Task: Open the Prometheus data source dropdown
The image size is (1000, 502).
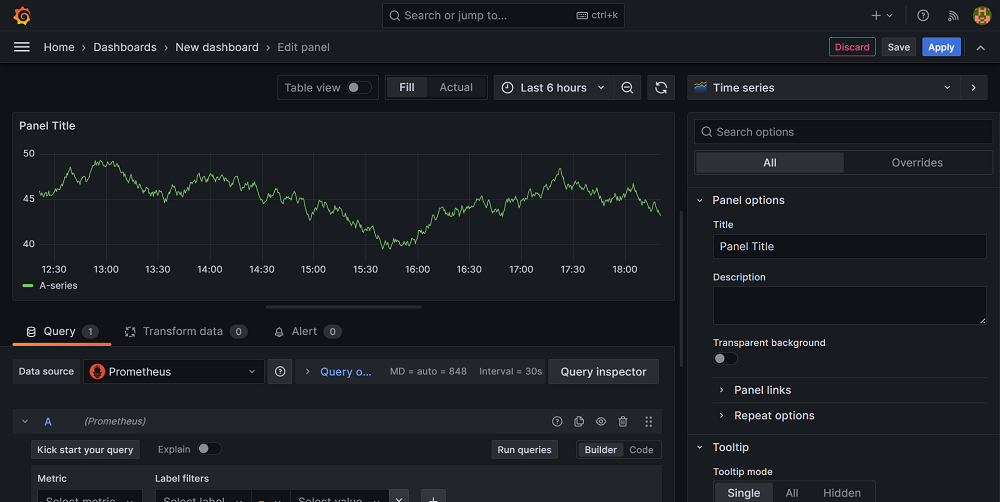Action: click(174, 372)
